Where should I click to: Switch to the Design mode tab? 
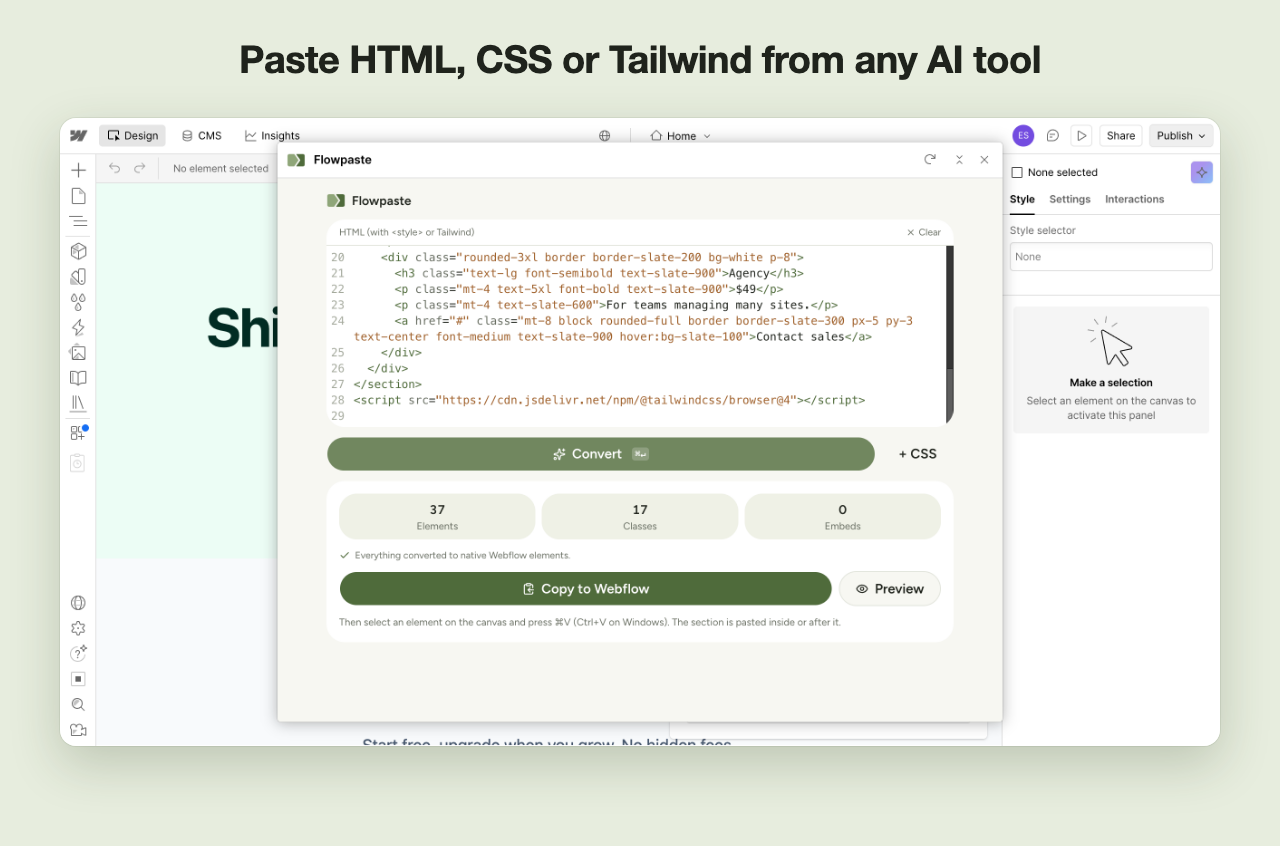[132, 136]
